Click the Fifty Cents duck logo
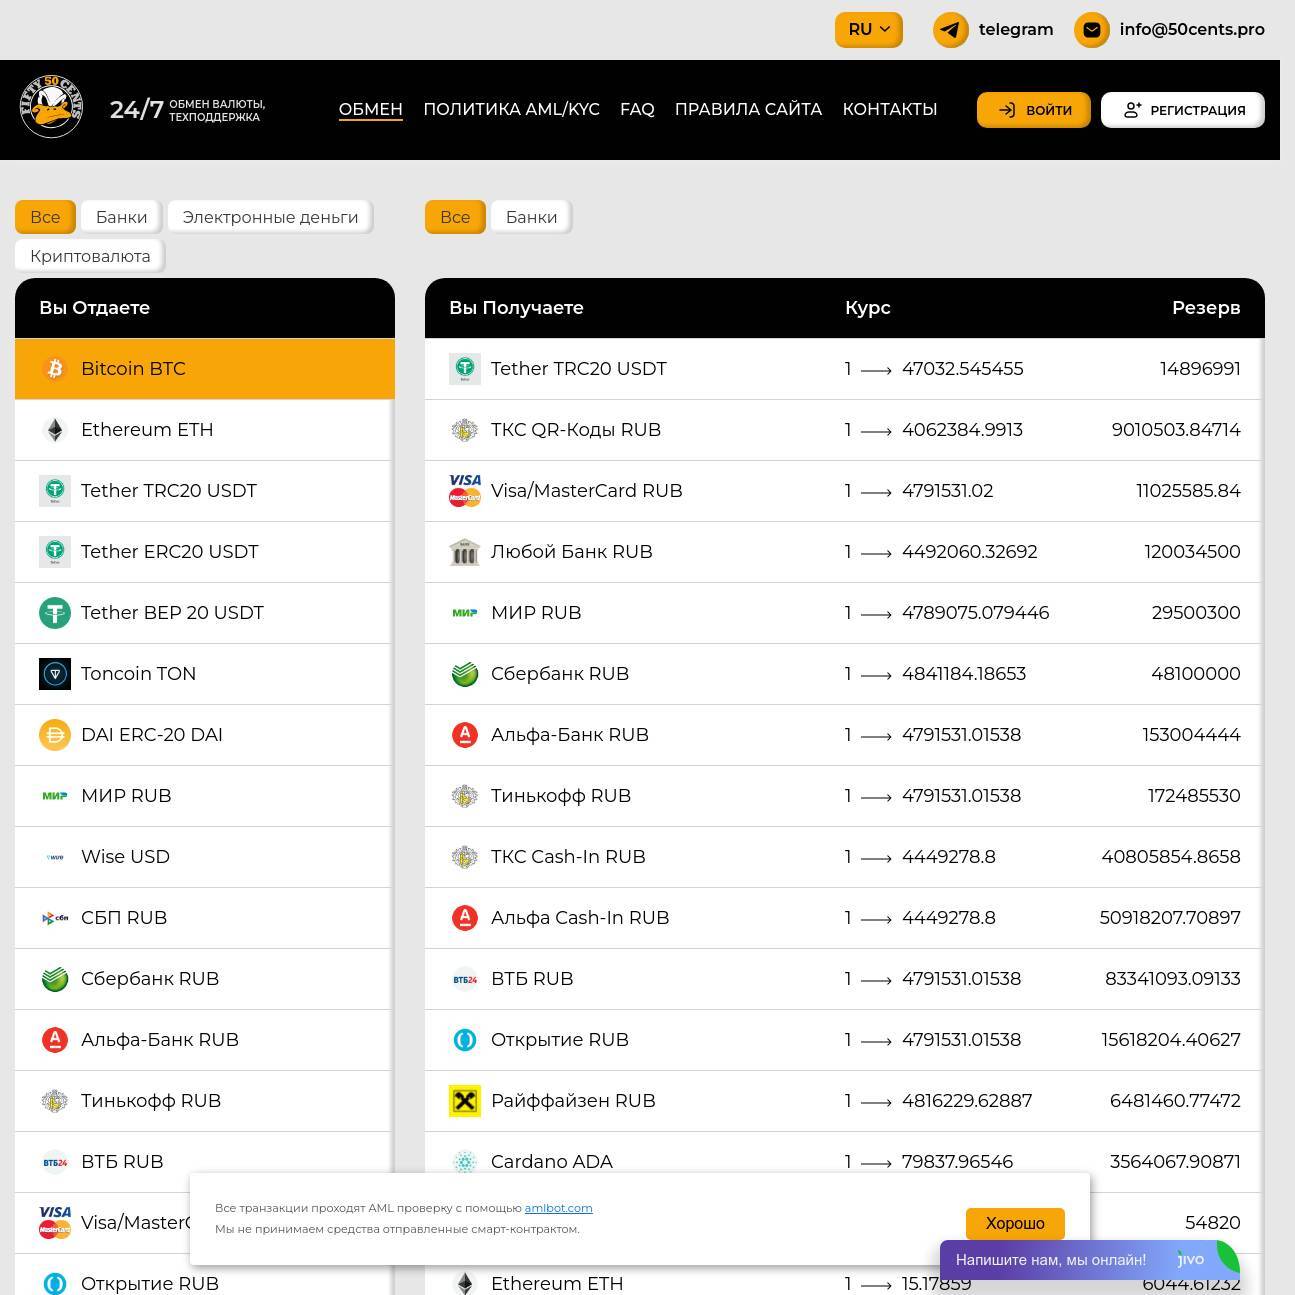The image size is (1295, 1295). tap(51, 108)
